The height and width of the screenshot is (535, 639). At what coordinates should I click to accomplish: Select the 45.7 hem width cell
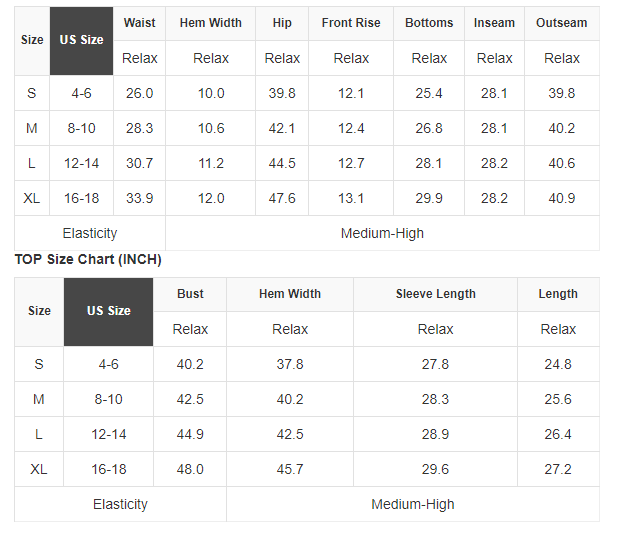coord(290,469)
